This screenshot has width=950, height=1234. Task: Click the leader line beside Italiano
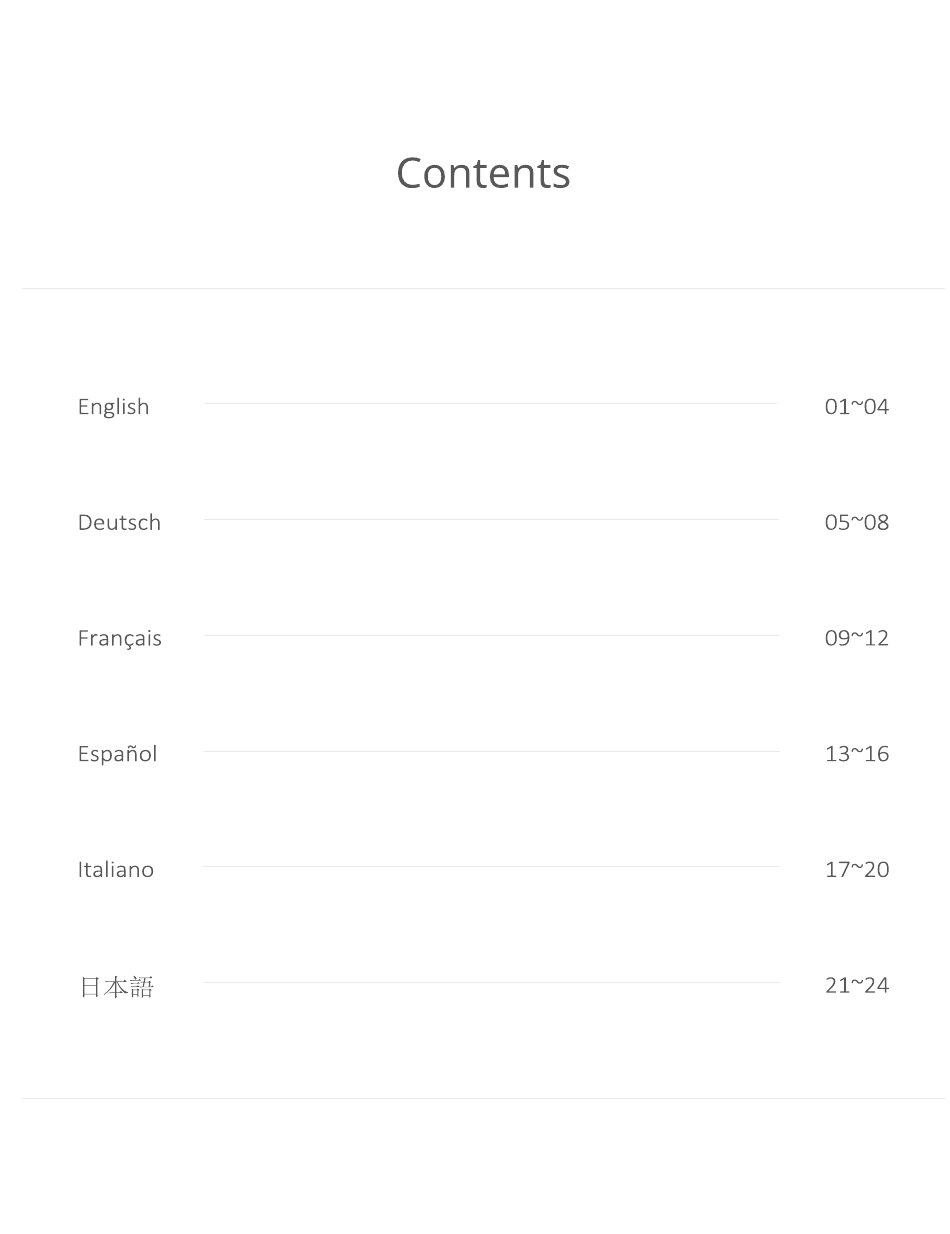coord(491,867)
